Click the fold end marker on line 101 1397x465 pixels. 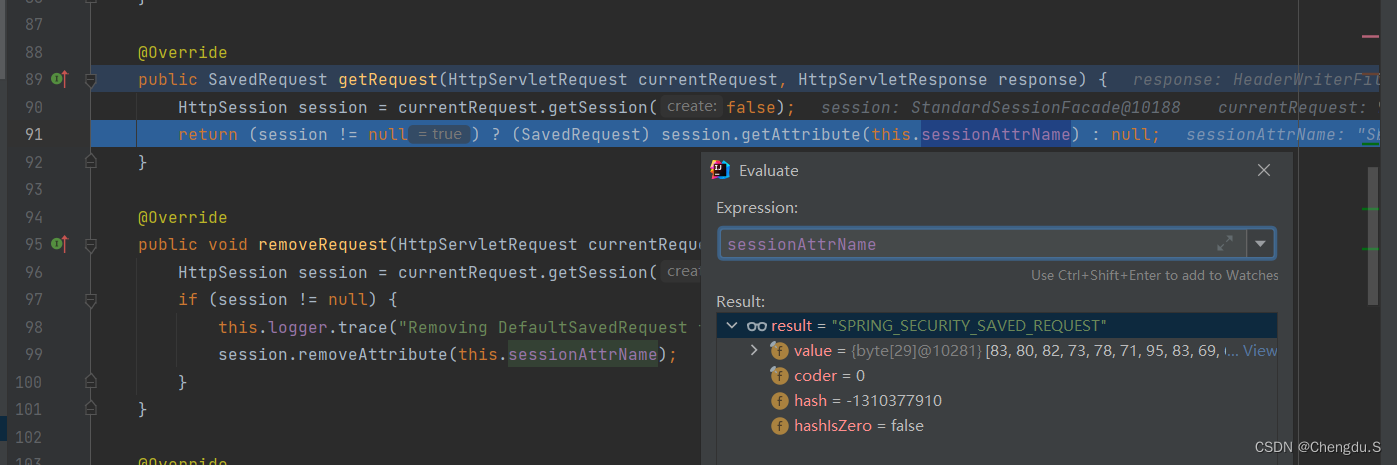90,409
